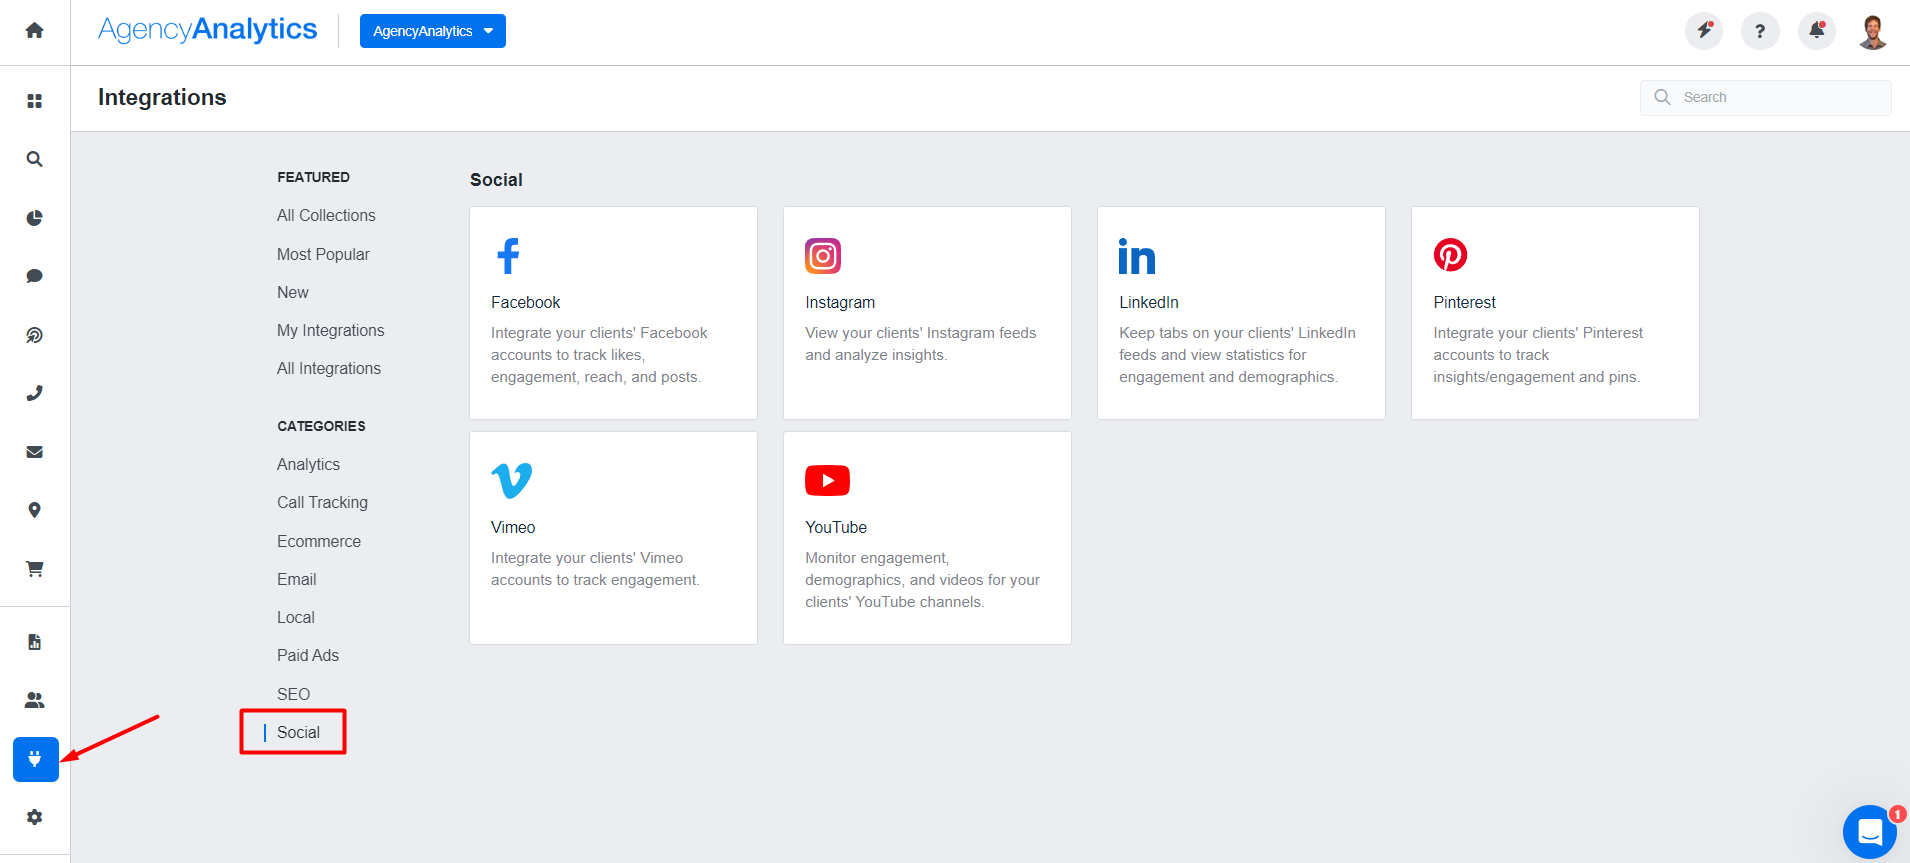Select New in Featured list
Screen dimensions: 1910x863
[292, 292]
